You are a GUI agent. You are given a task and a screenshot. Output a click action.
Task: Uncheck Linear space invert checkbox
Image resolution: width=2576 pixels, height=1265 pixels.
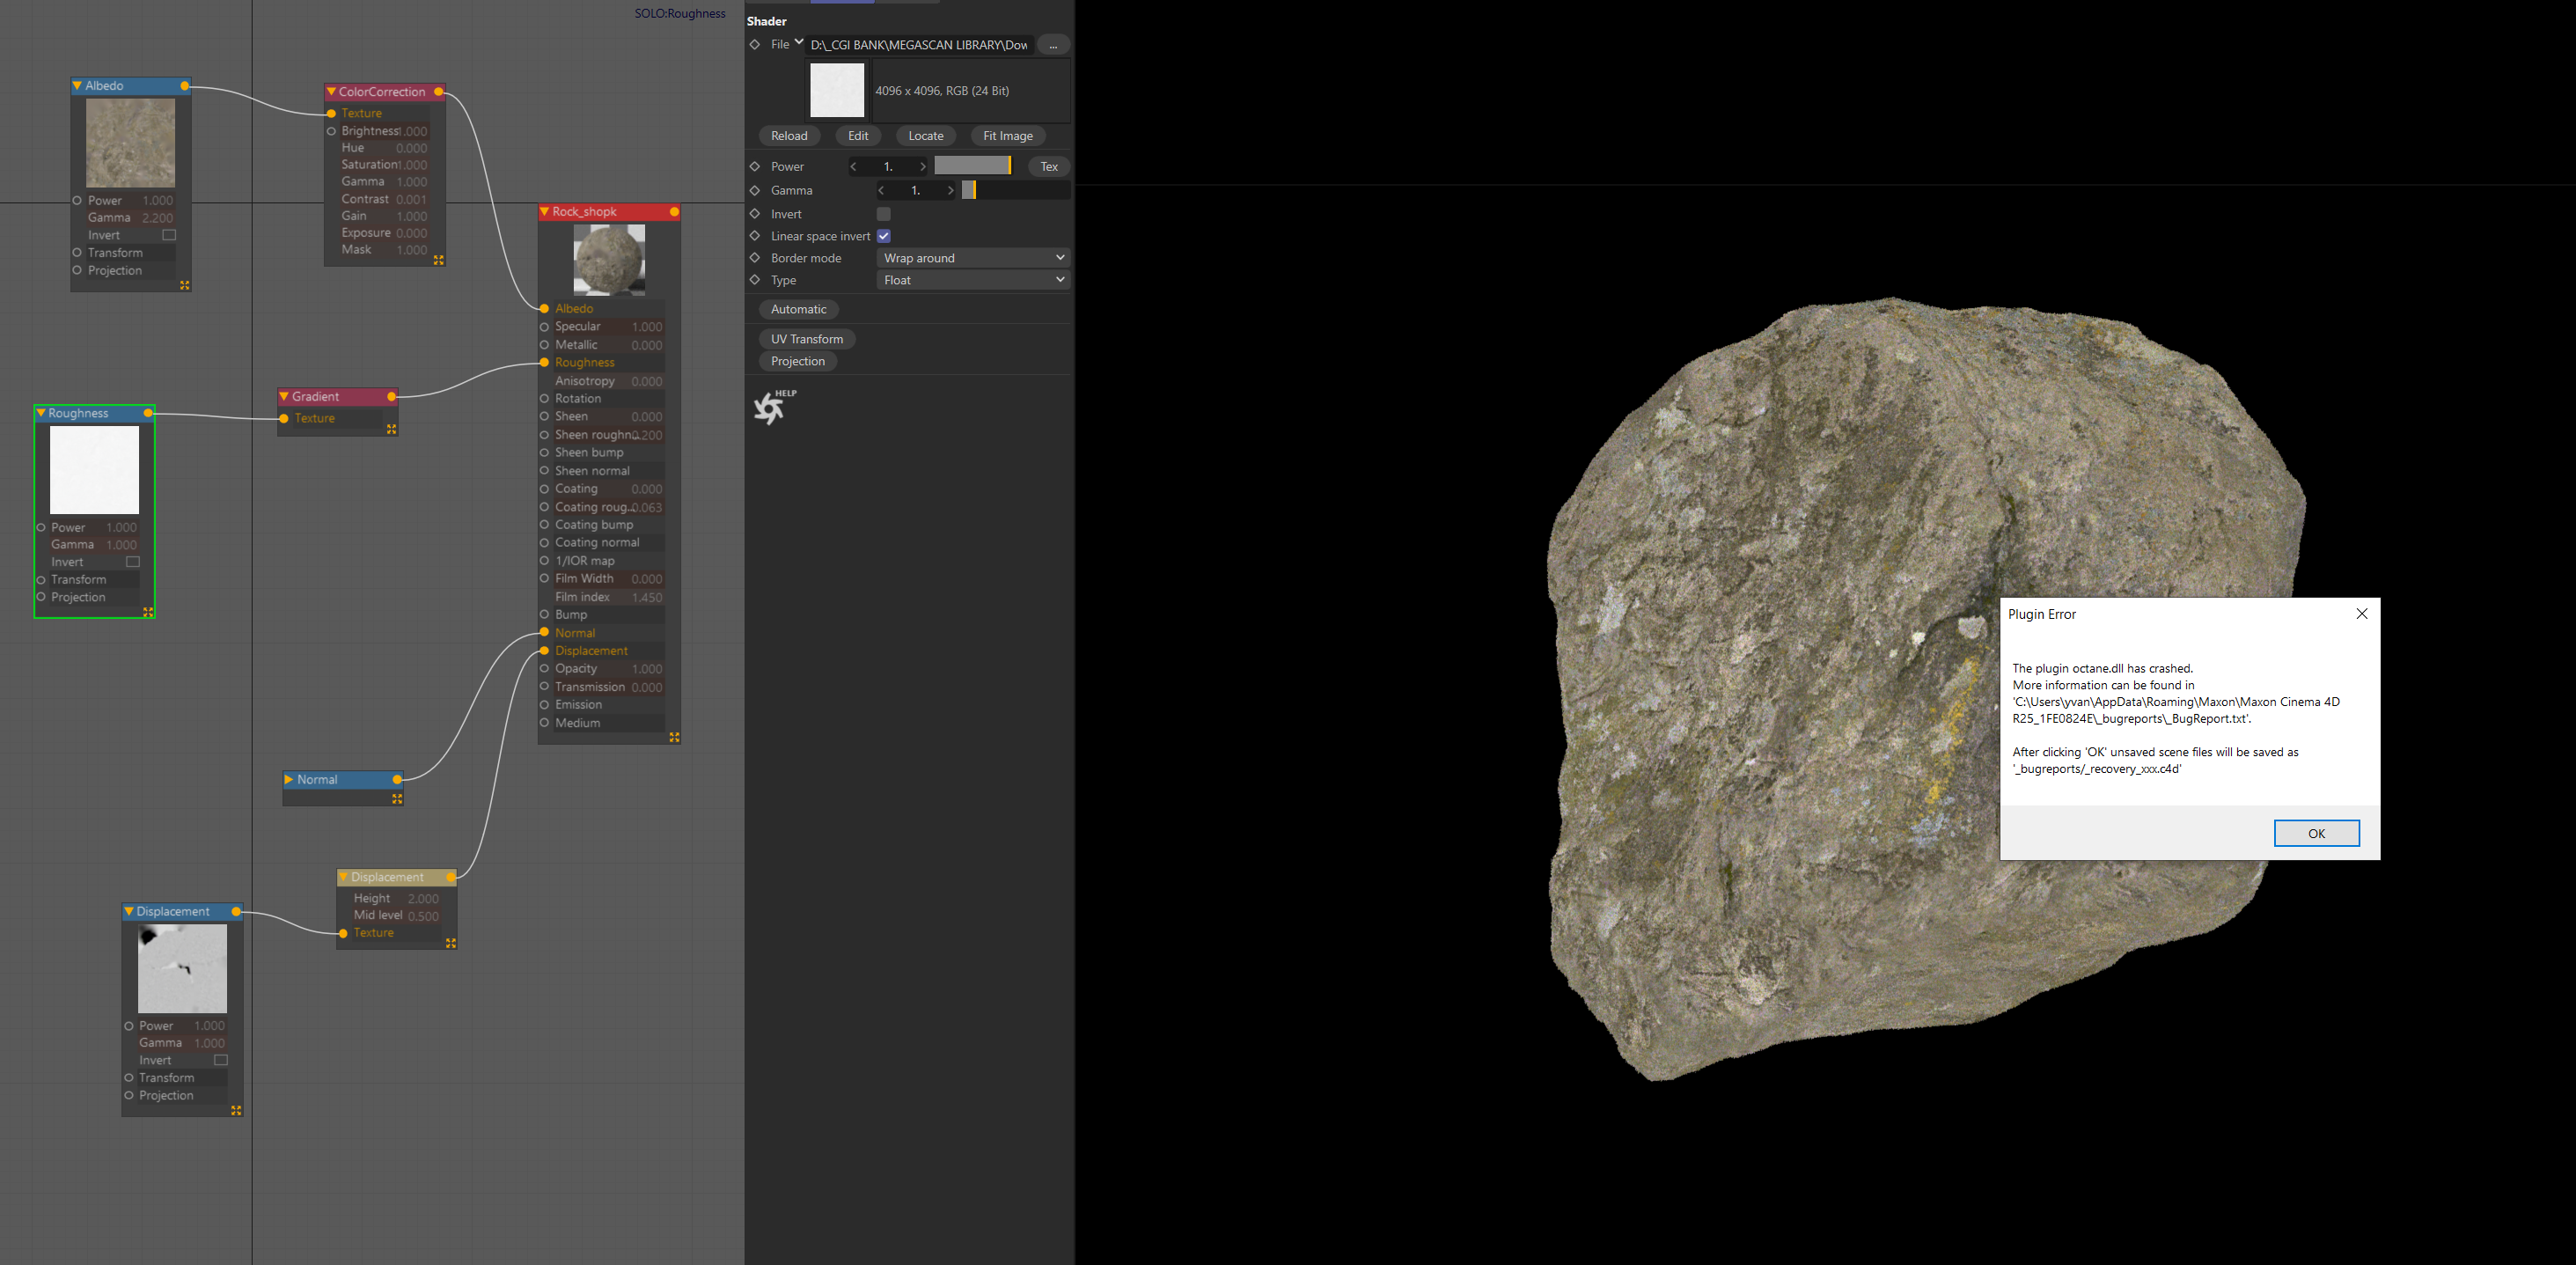click(883, 236)
